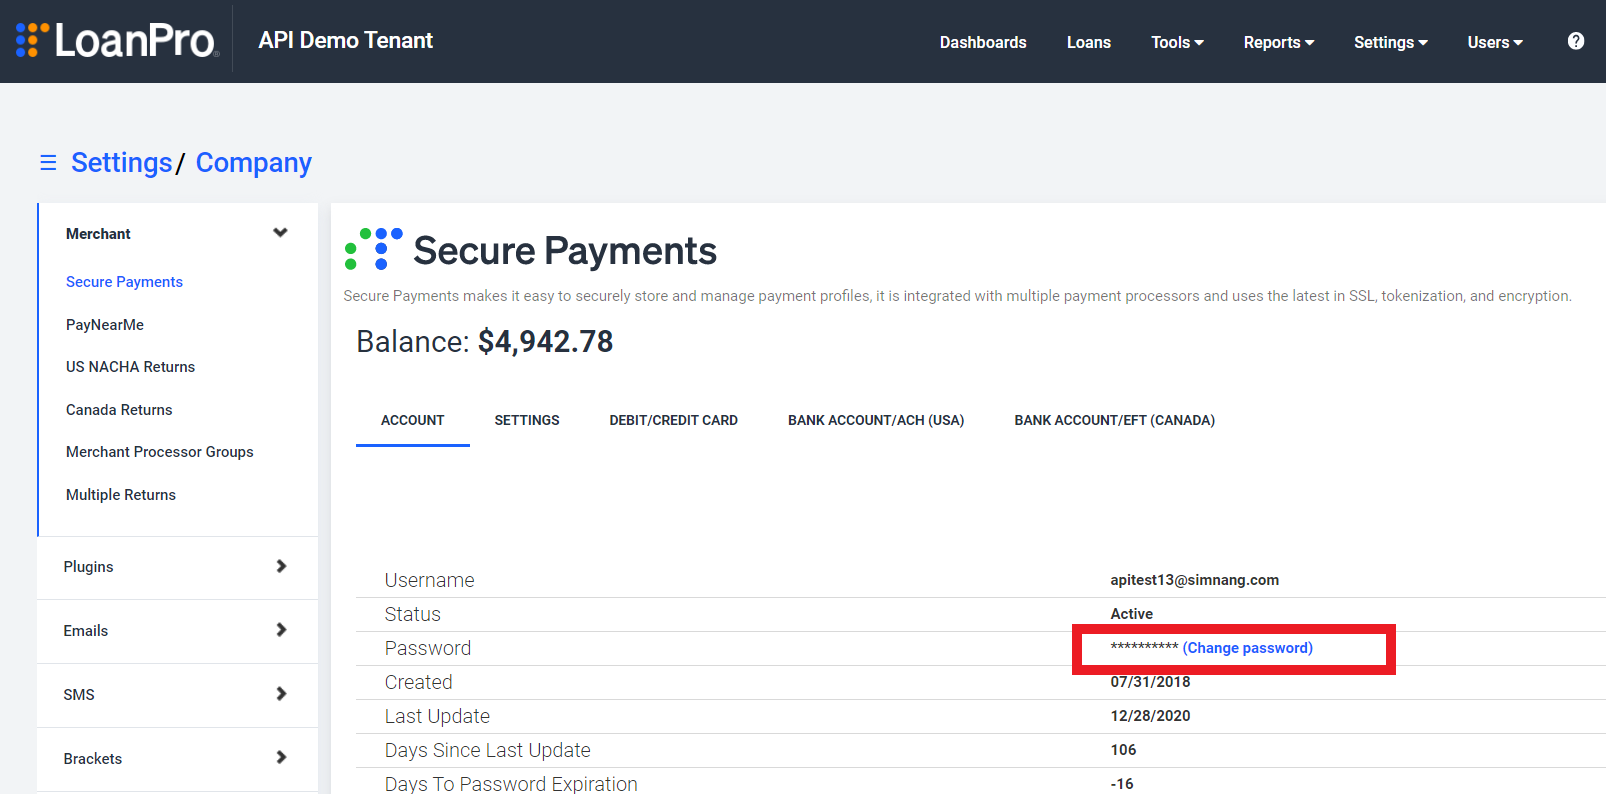Open Merchant Processor Groups
Viewport: 1606px width, 794px height.
point(160,452)
